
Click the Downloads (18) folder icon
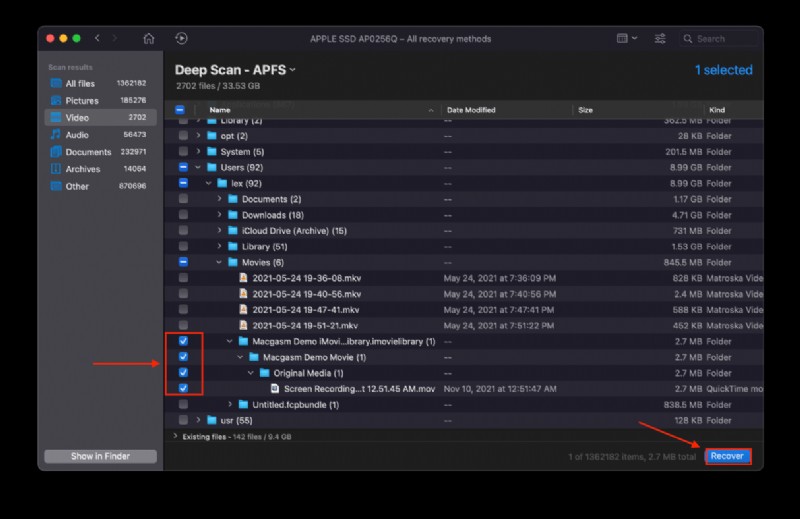pos(233,215)
